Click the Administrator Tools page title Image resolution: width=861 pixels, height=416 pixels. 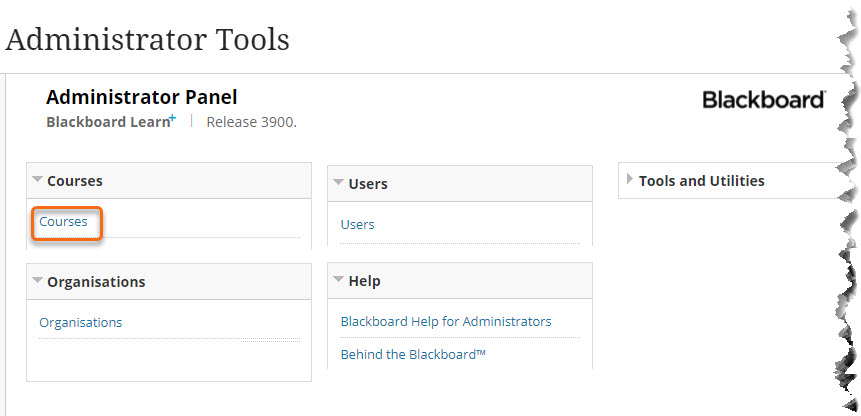[147, 40]
